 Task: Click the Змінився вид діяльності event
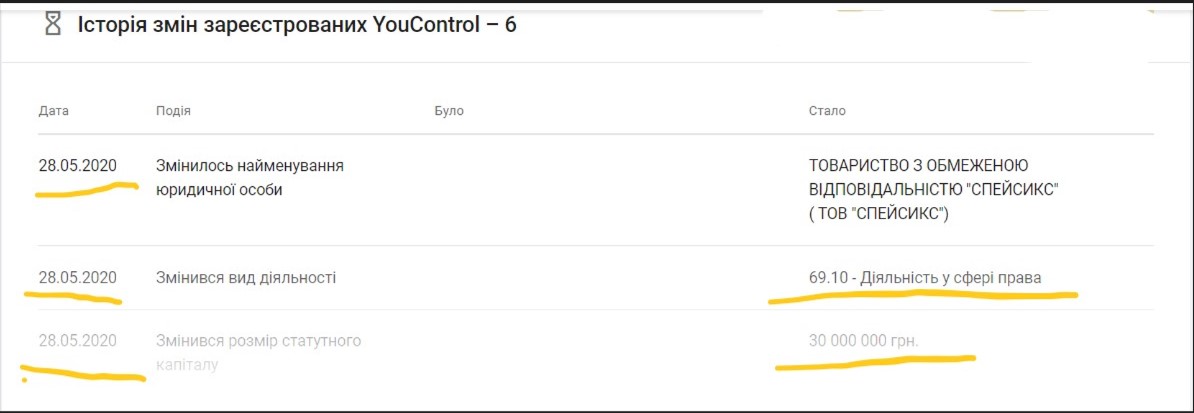pos(246,277)
